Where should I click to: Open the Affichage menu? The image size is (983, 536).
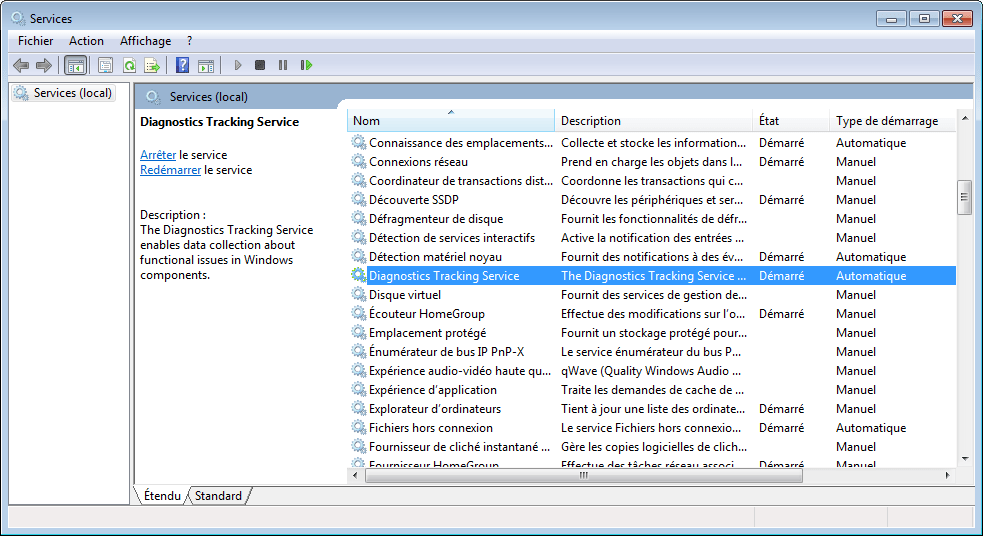[x=145, y=41]
